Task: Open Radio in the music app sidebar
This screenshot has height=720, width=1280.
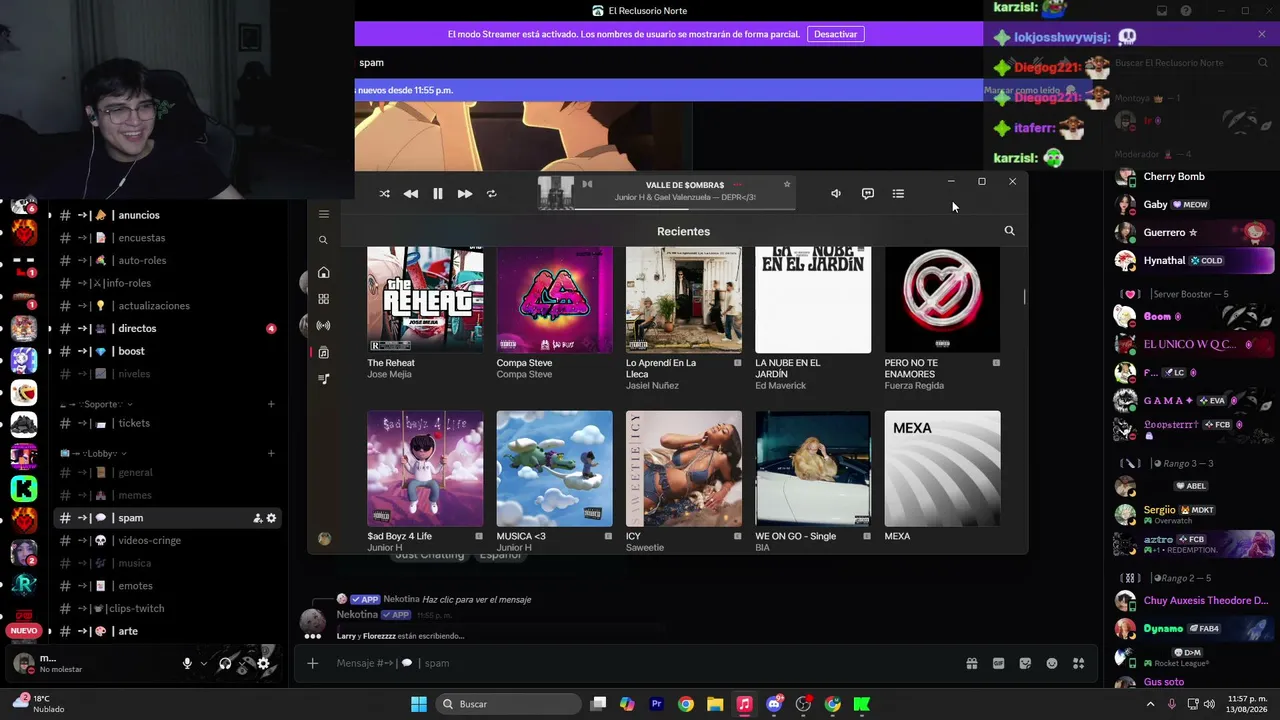Action: click(x=323, y=325)
